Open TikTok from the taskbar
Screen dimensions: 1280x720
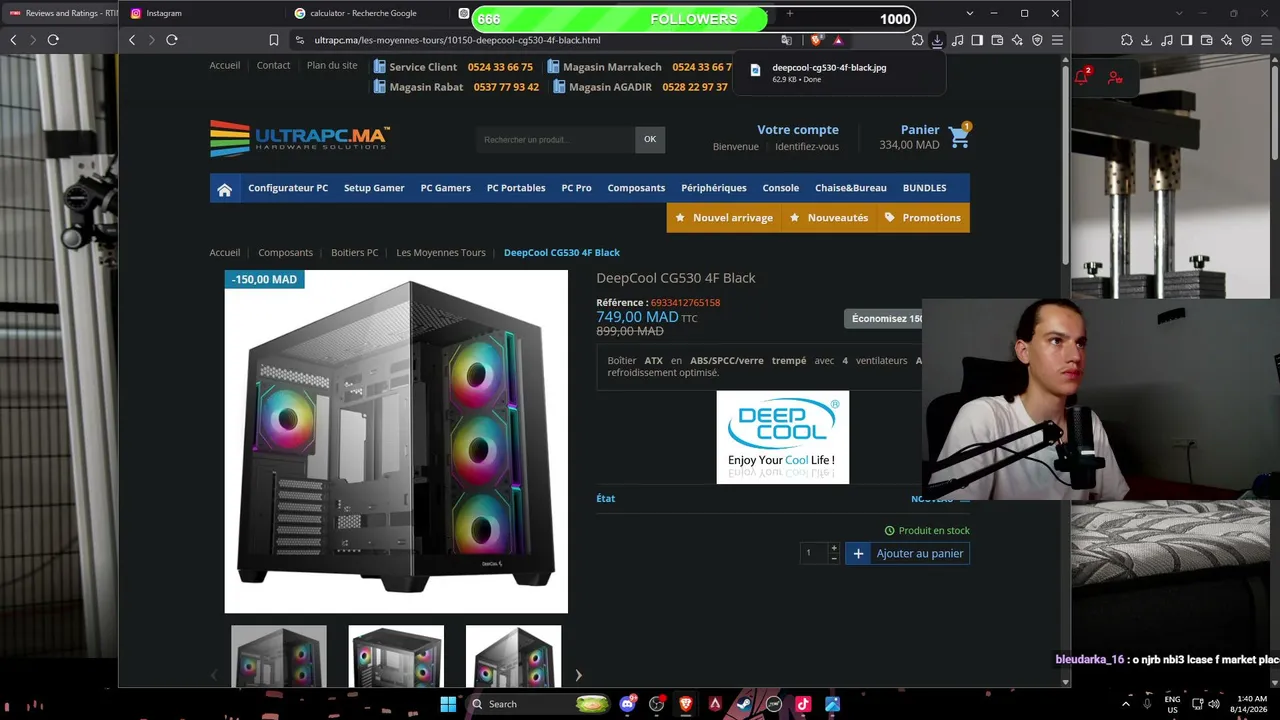[802, 704]
